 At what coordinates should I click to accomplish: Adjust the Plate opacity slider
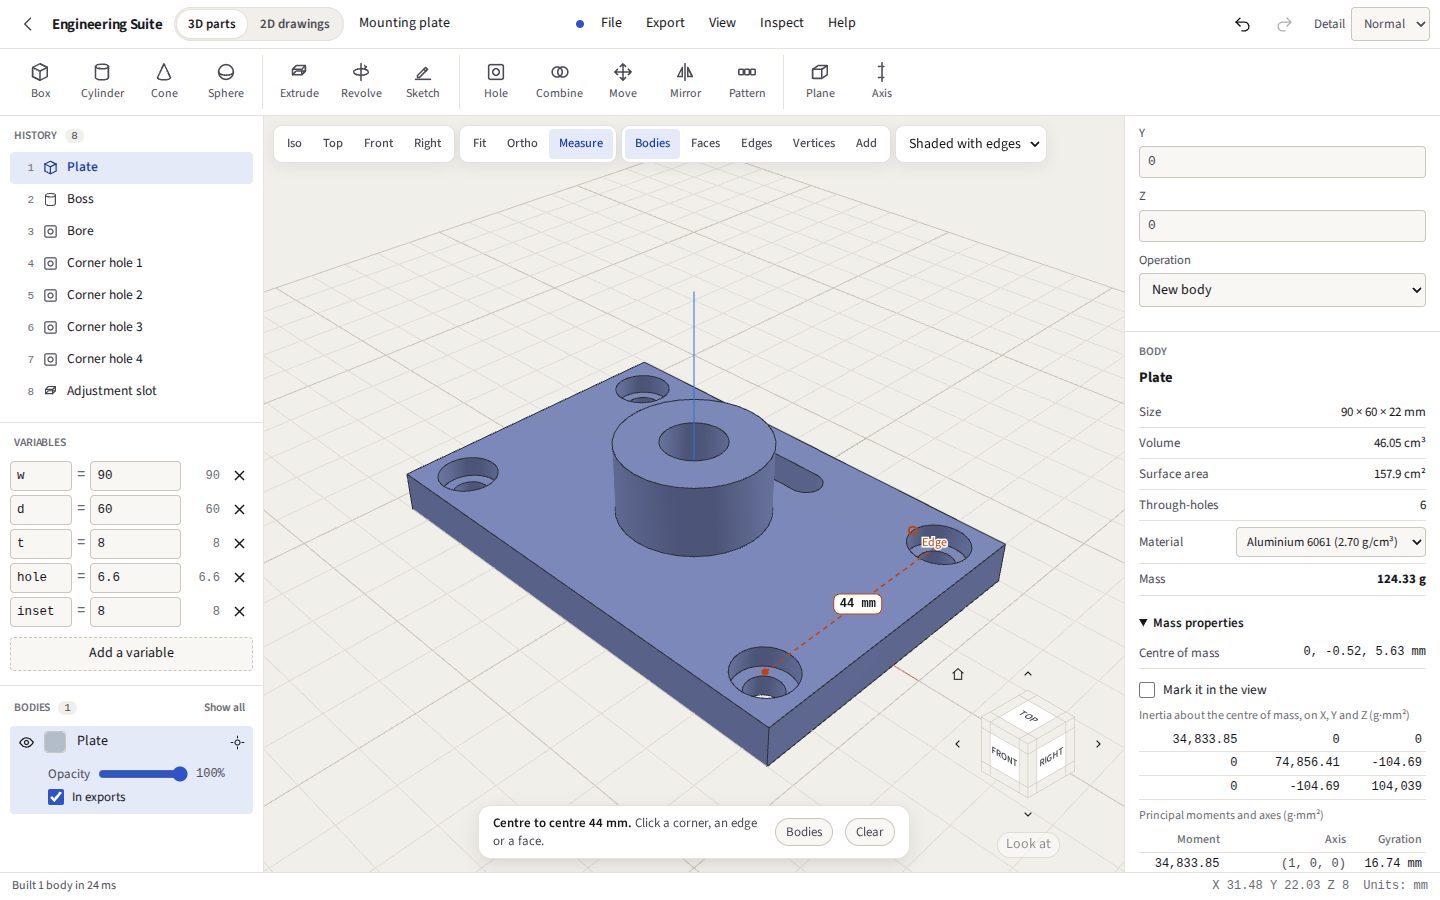tap(143, 774)
